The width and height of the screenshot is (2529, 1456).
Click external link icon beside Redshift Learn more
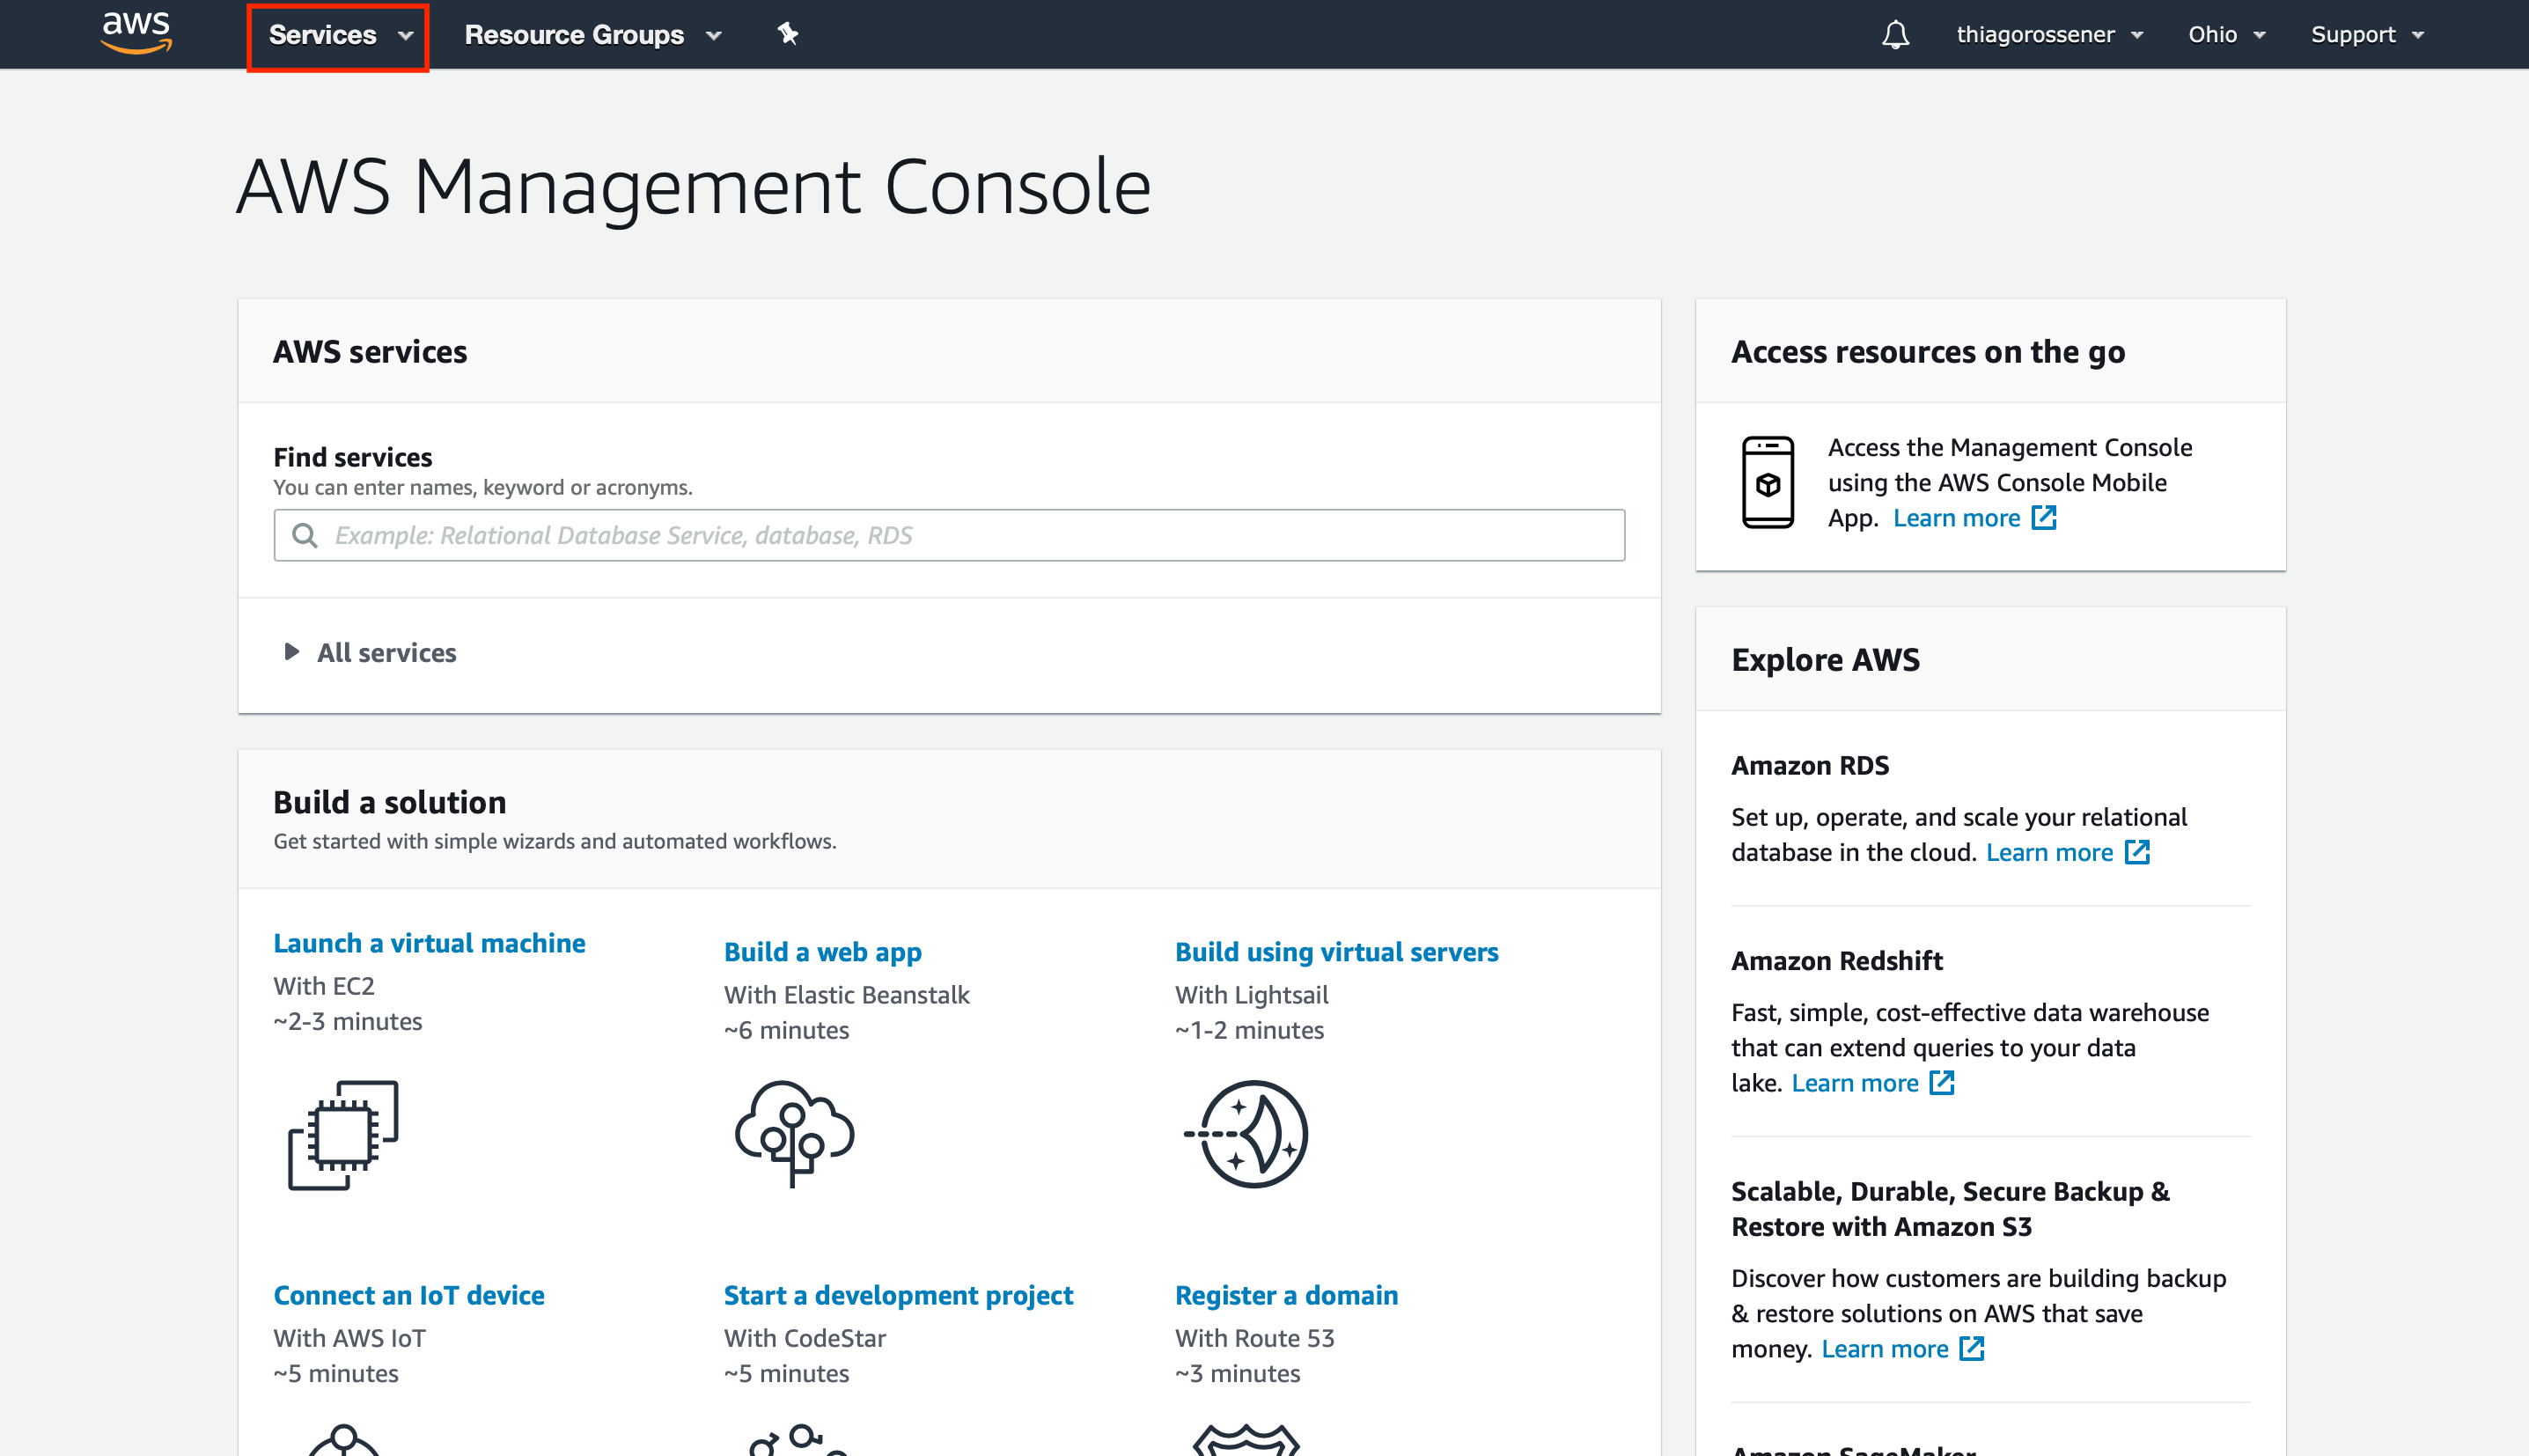(1942, 1083)
